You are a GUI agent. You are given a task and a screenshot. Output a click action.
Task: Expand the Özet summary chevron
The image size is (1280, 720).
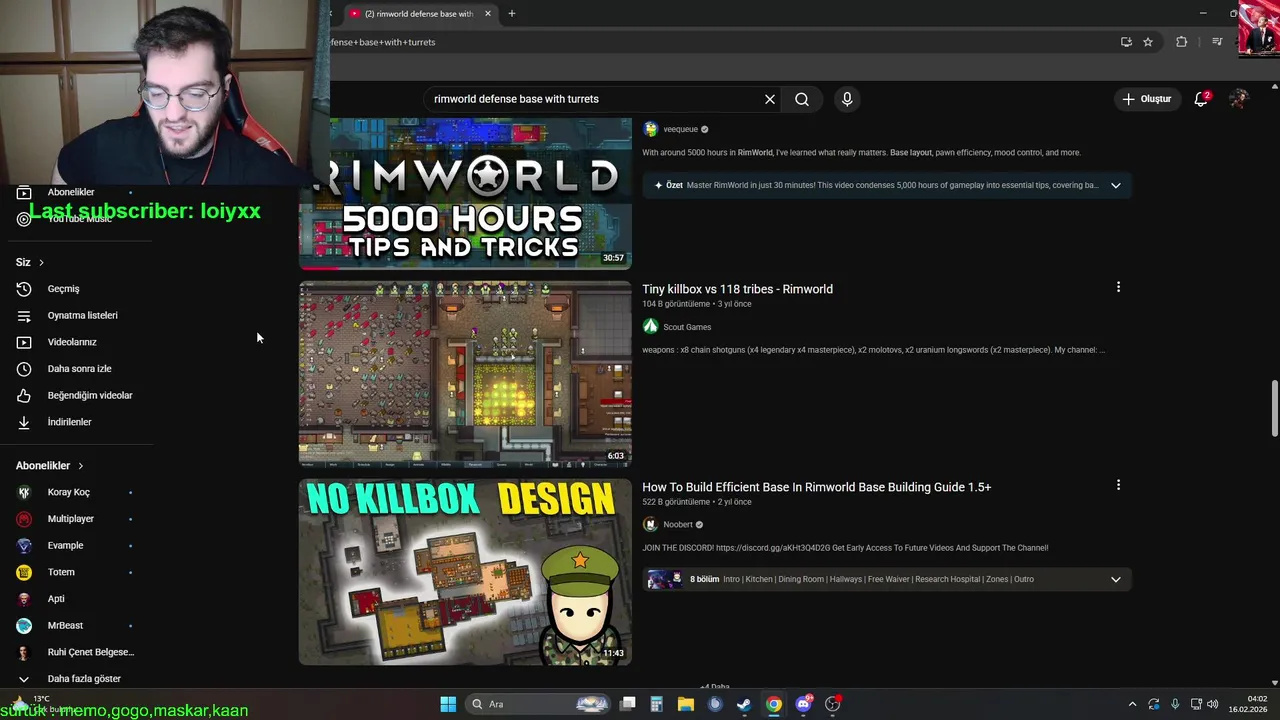click(1116, 185)
